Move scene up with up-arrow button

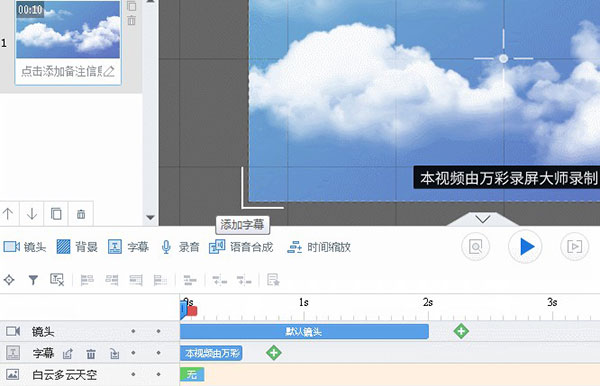pos(8,213)
